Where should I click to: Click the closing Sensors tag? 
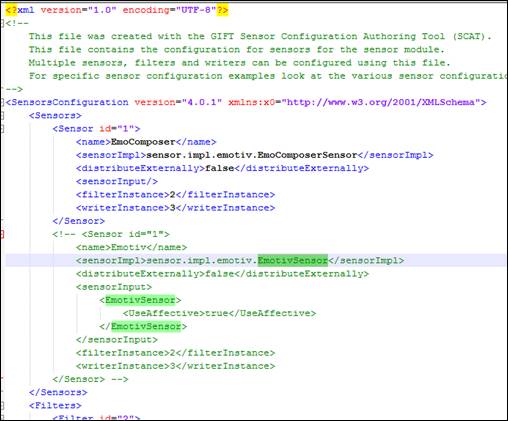point(58,392)
